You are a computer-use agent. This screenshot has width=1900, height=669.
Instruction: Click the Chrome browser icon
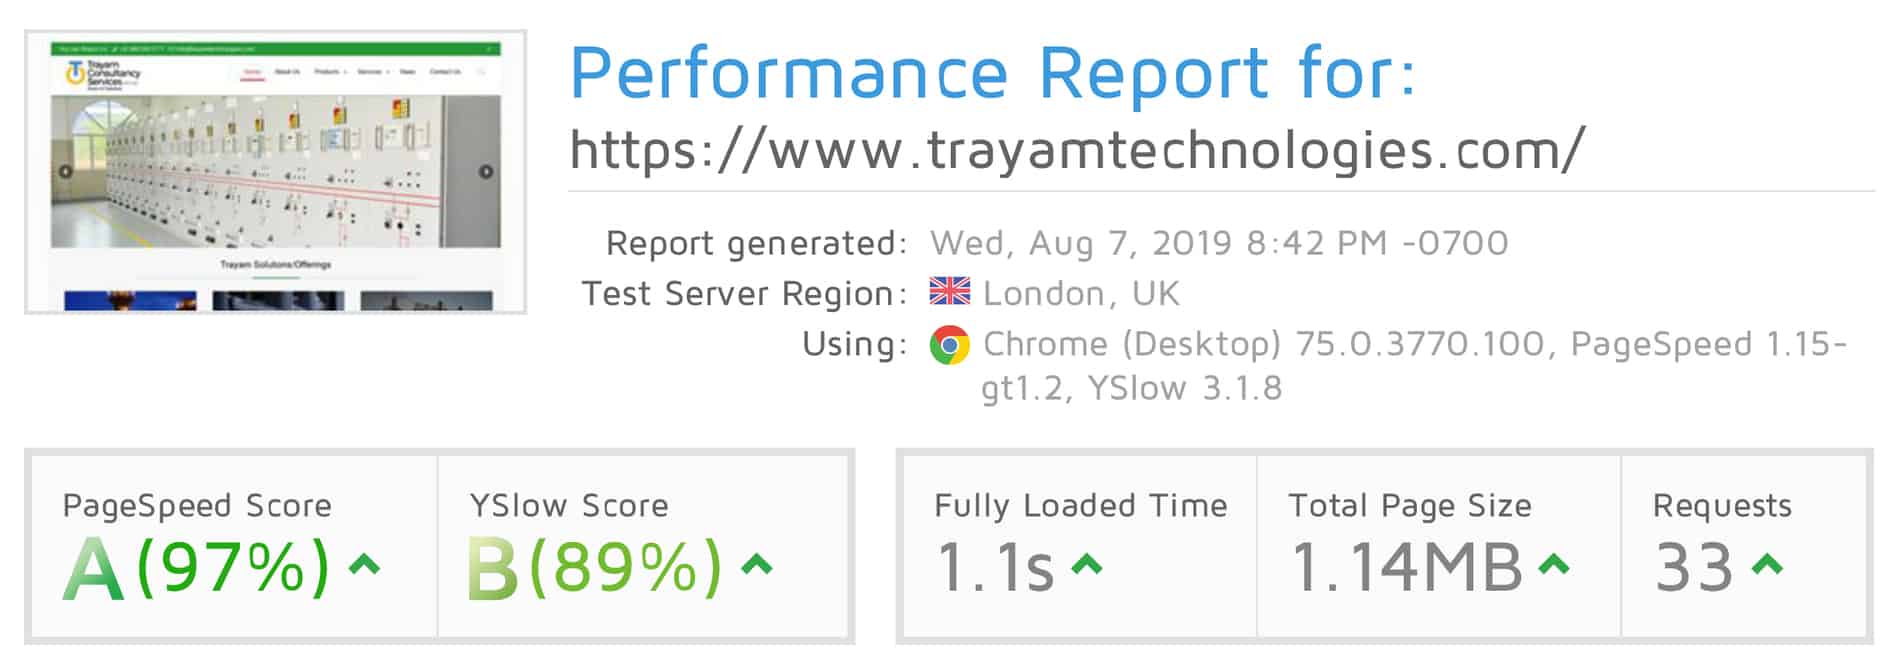click(949, 346)
